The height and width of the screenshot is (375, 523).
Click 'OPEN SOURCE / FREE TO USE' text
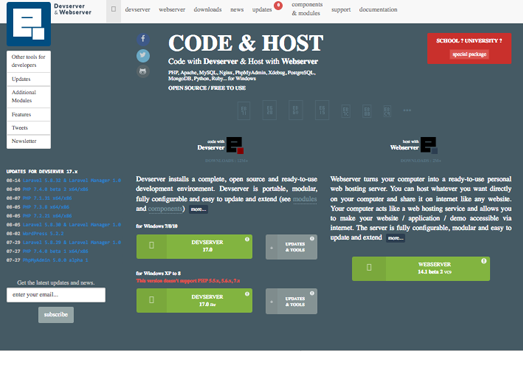click(207, 88)
